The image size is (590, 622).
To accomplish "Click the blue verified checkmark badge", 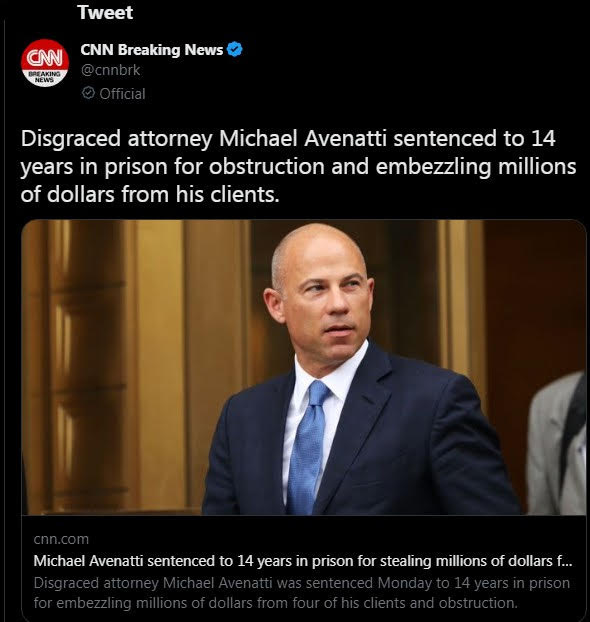I will 234,50.
